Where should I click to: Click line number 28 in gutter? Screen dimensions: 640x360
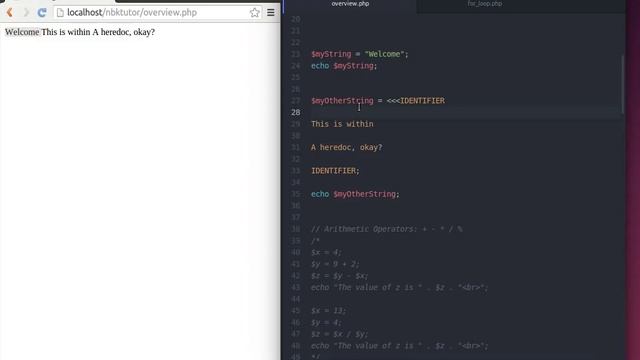click(x=296, y=112)
